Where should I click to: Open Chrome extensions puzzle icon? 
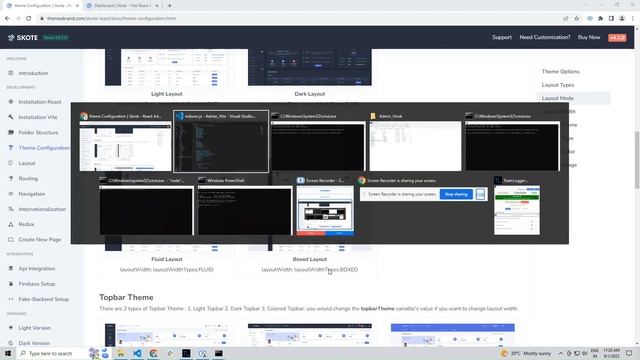[600, 18]
